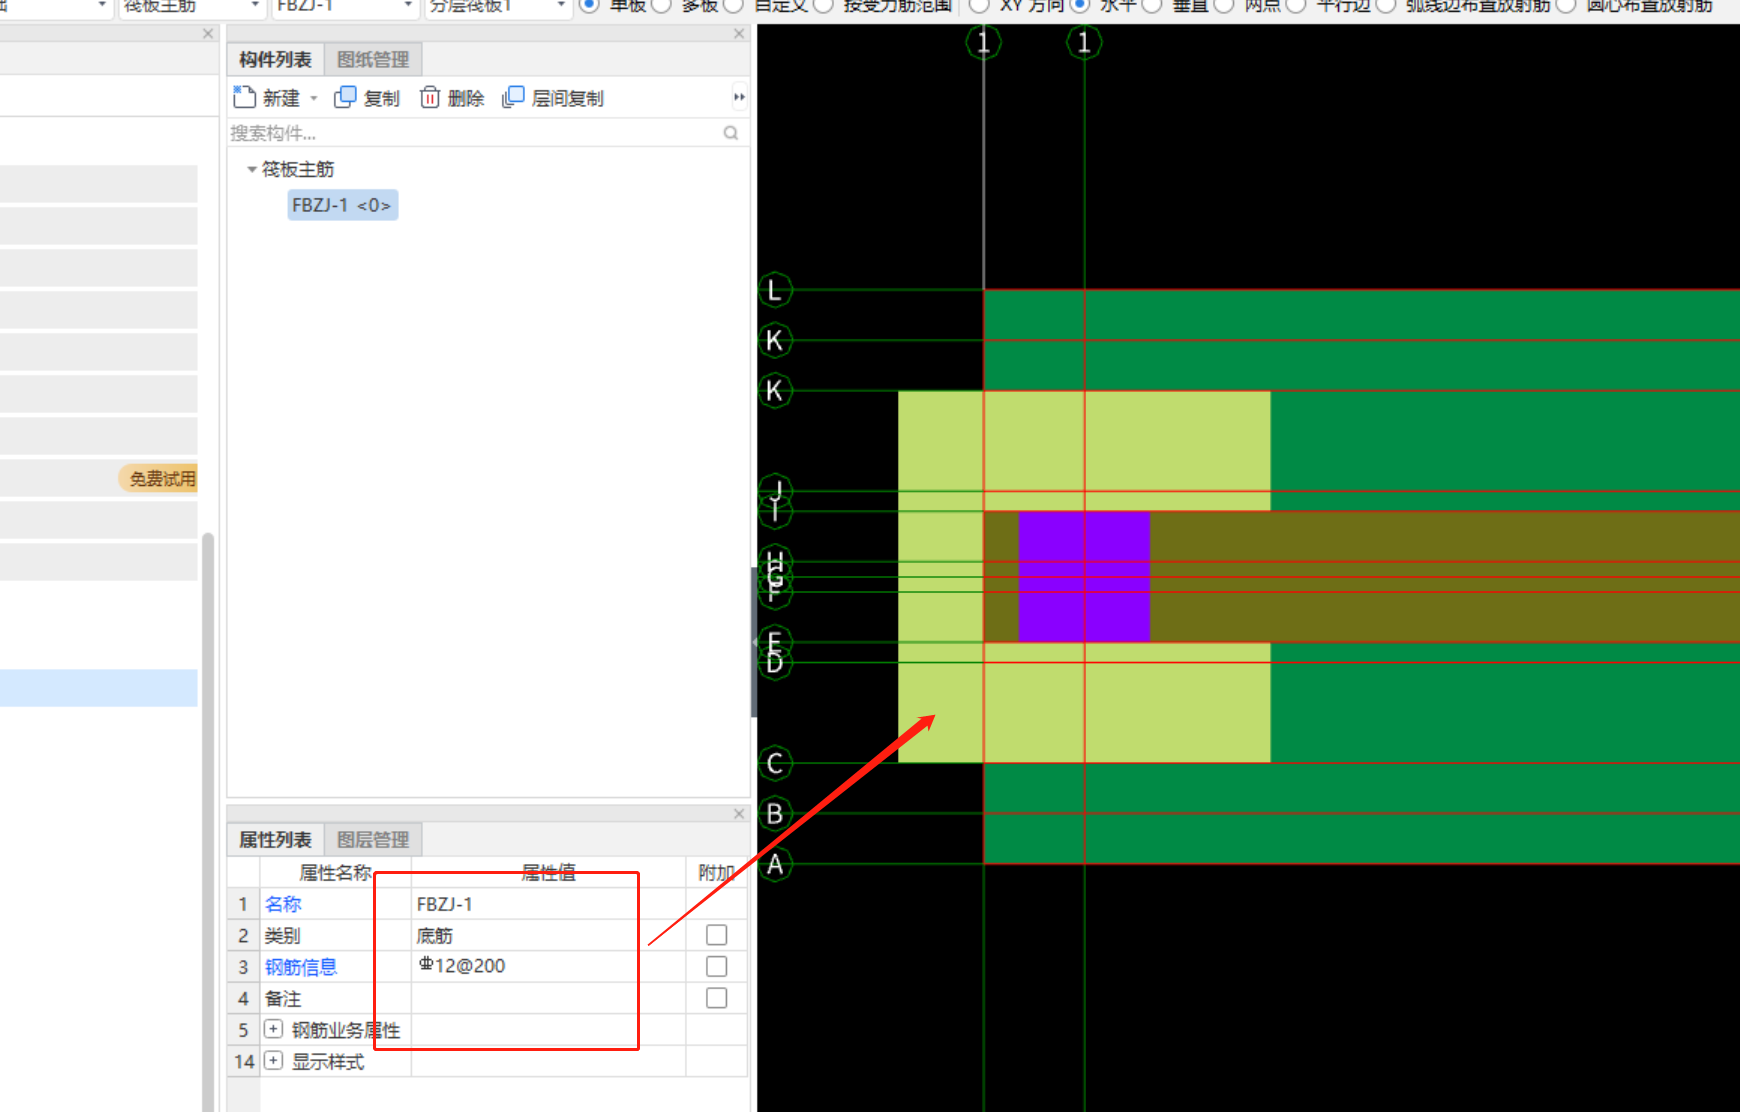The image size is (1740, 1112).
Task: Click the 属性名称 column header
Action: click(335, 872)
